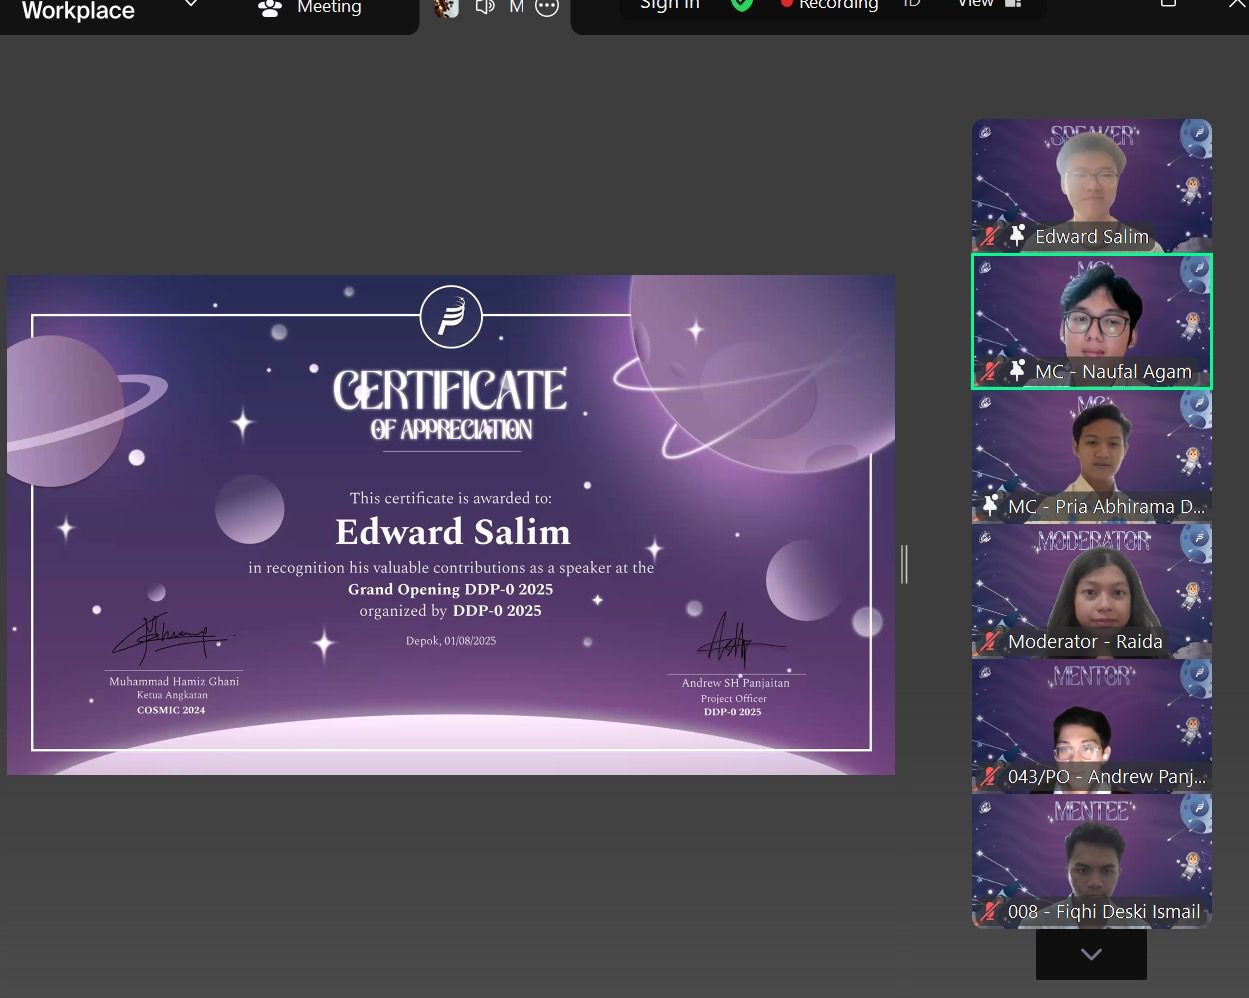Click the name label 'Edward Salim' on video tile
Image resolution: width=1249 pixels, height=998 pixels.
click(x=1092, y=237)
